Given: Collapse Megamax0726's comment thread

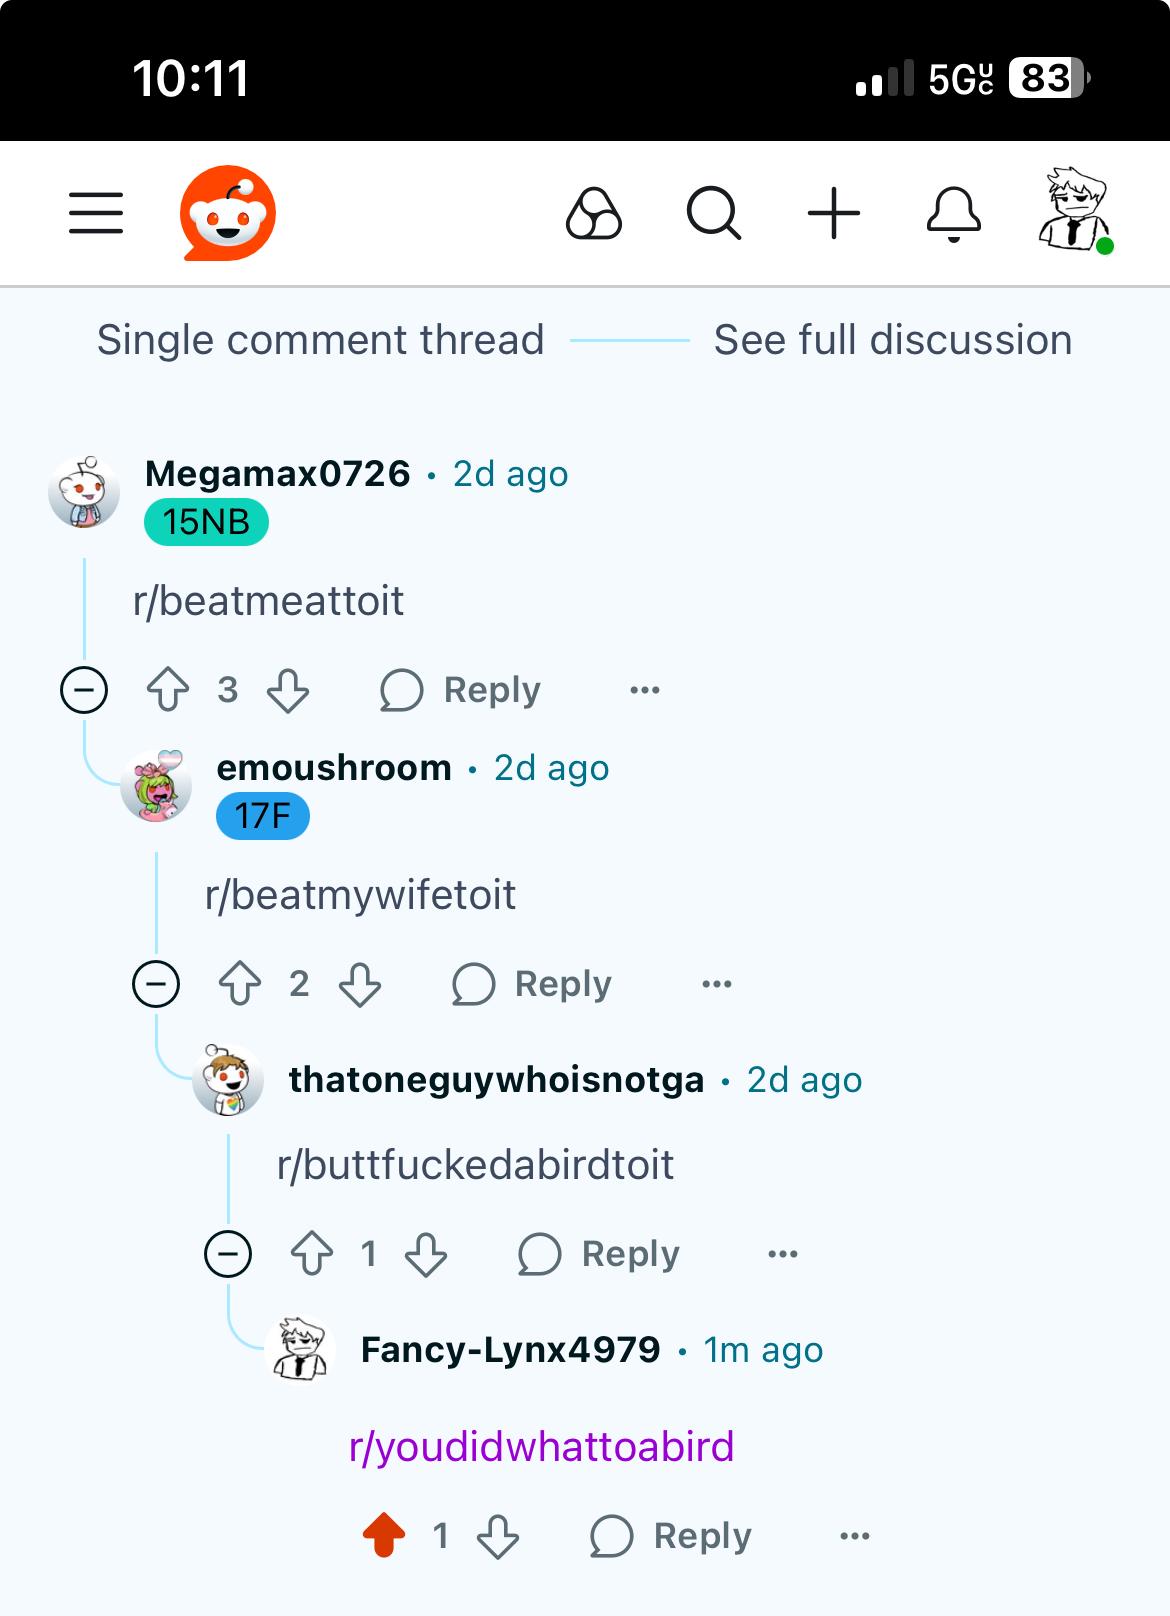Looking at the screenshot, I should coord(84,690).
